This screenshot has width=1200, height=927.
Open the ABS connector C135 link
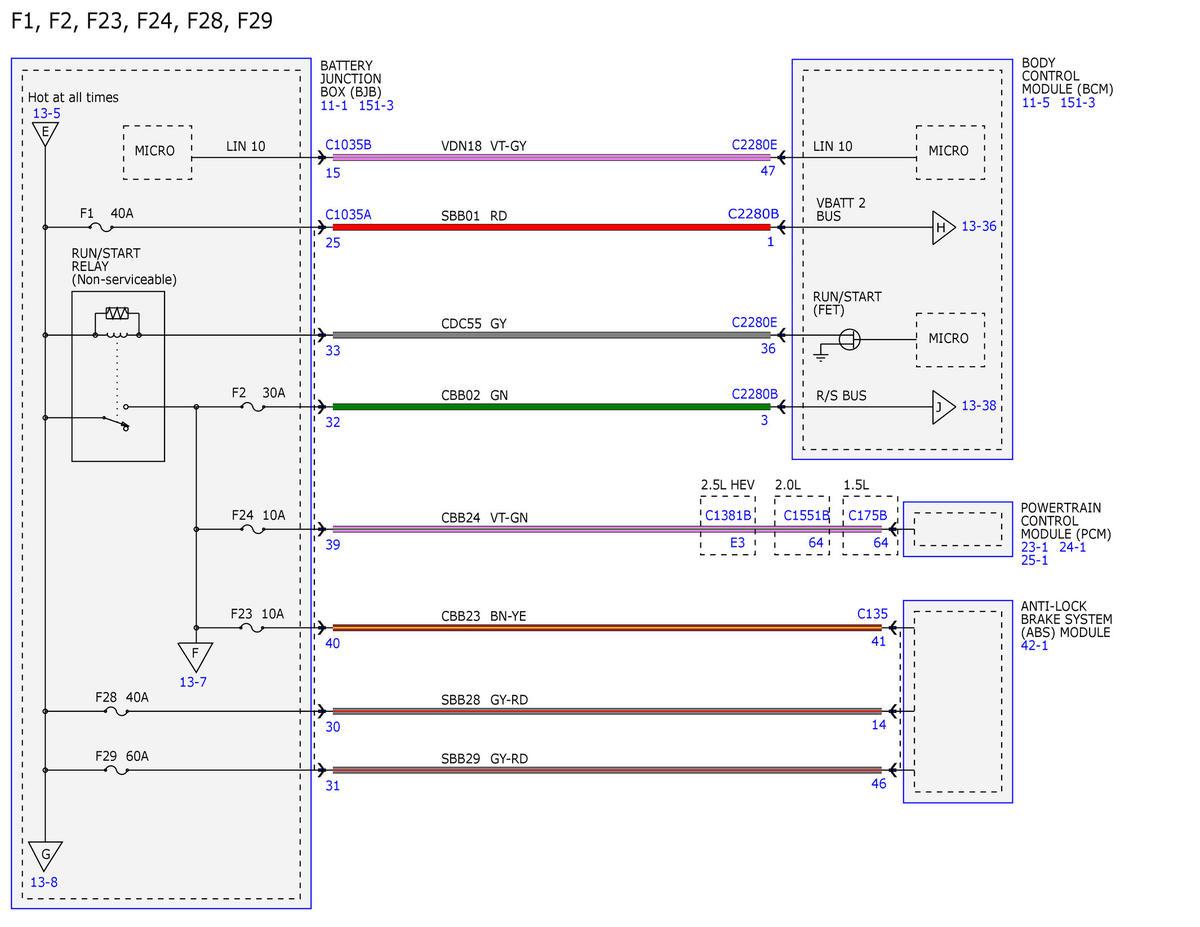point(872,614)
